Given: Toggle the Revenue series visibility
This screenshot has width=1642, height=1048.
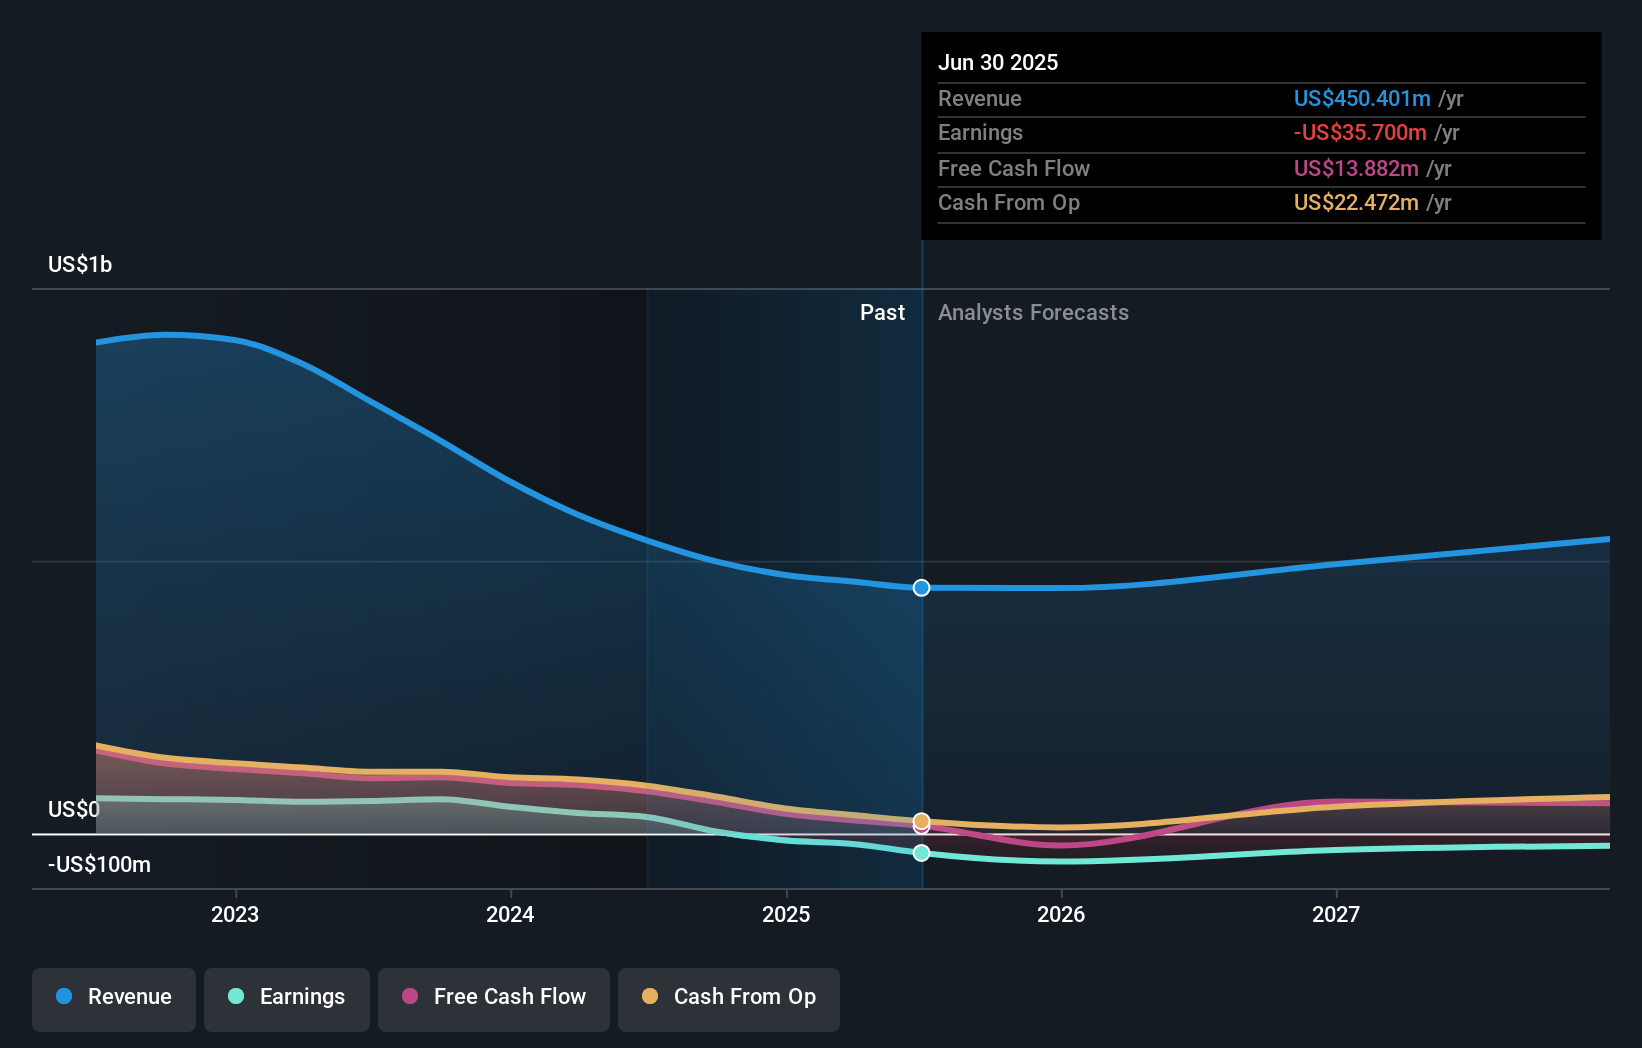Looking at the screenshot, I should point(113,997).
